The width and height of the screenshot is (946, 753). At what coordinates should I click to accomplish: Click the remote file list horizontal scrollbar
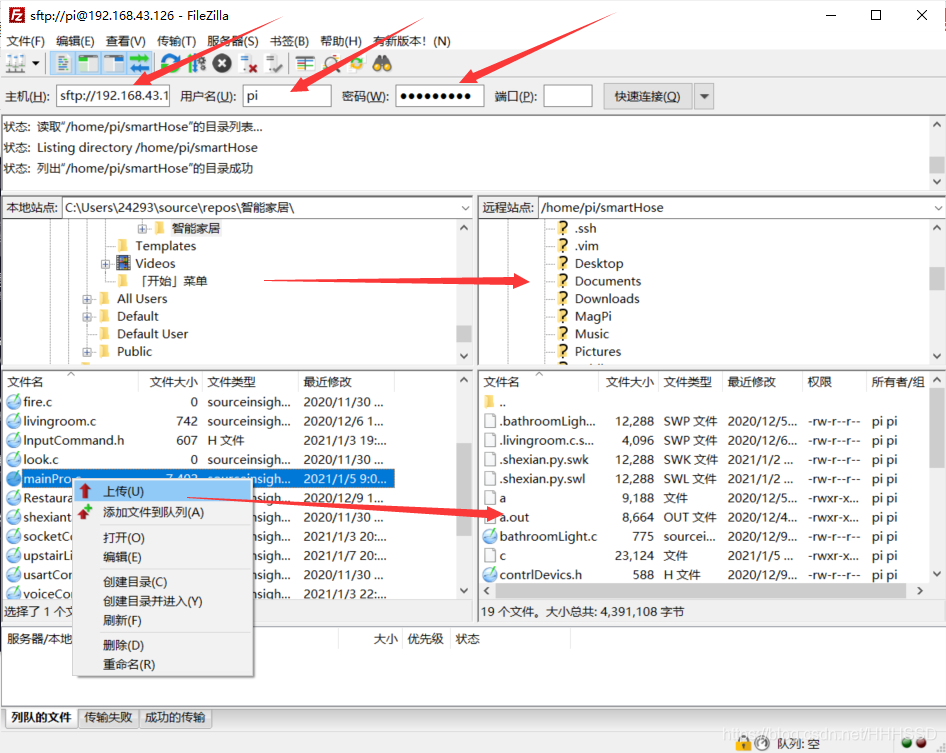point(700,591)
